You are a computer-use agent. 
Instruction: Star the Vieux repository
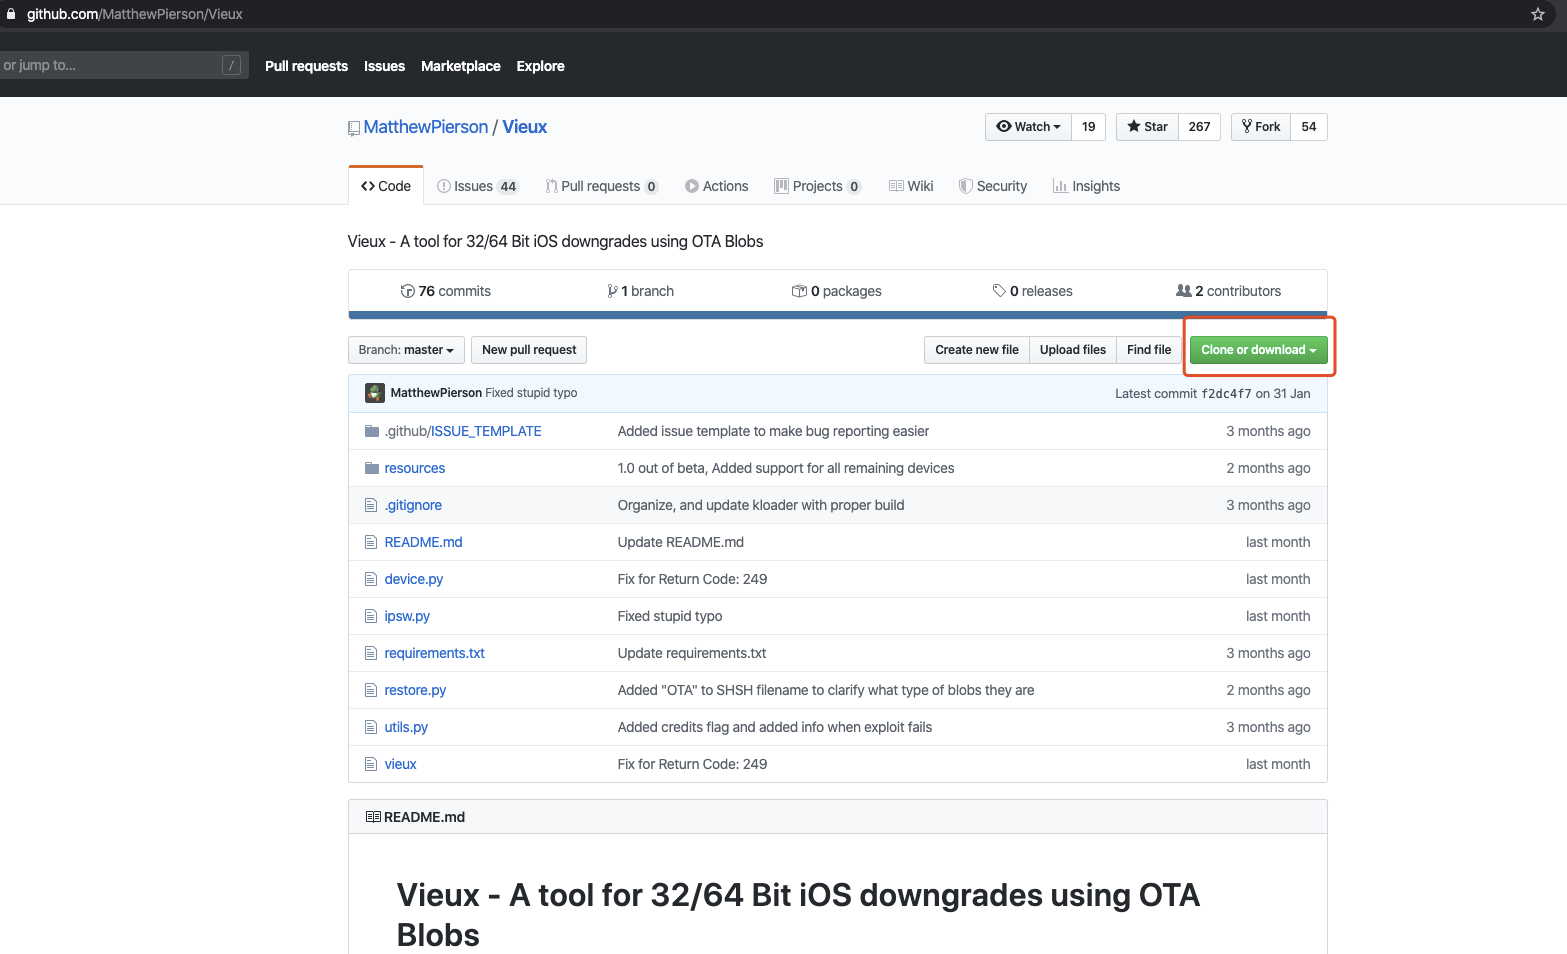point(1147,127)
